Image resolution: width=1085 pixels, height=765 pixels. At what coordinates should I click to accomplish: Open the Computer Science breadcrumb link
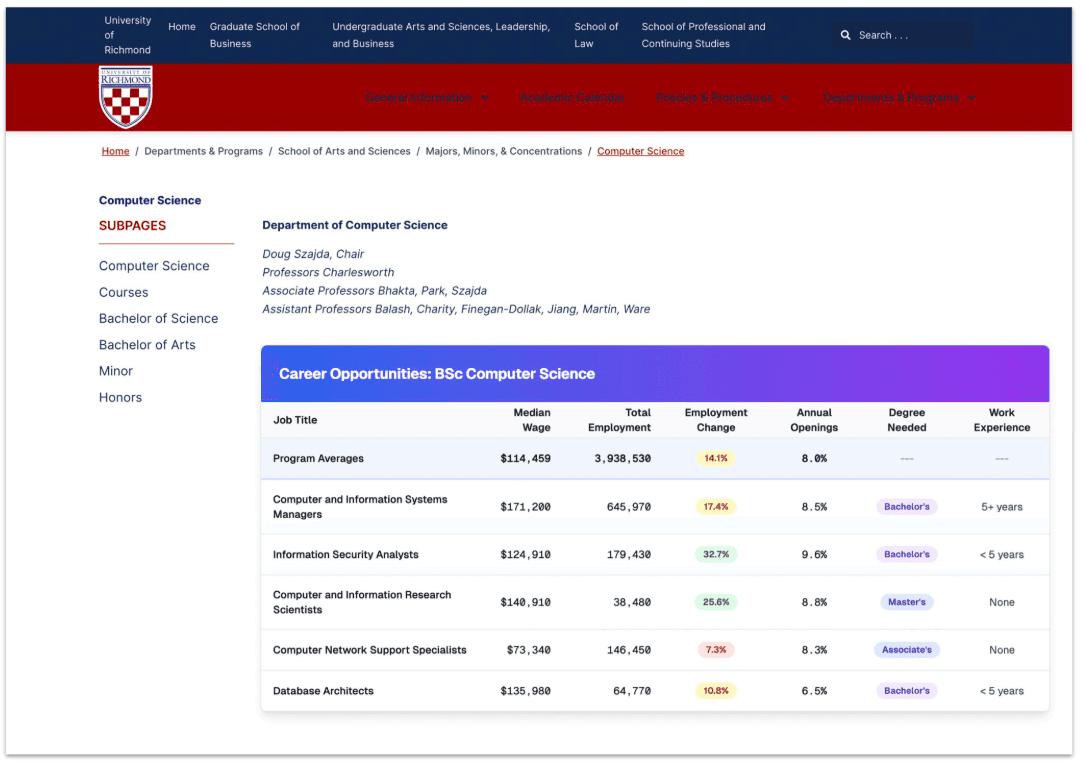(x=640, y=151)
